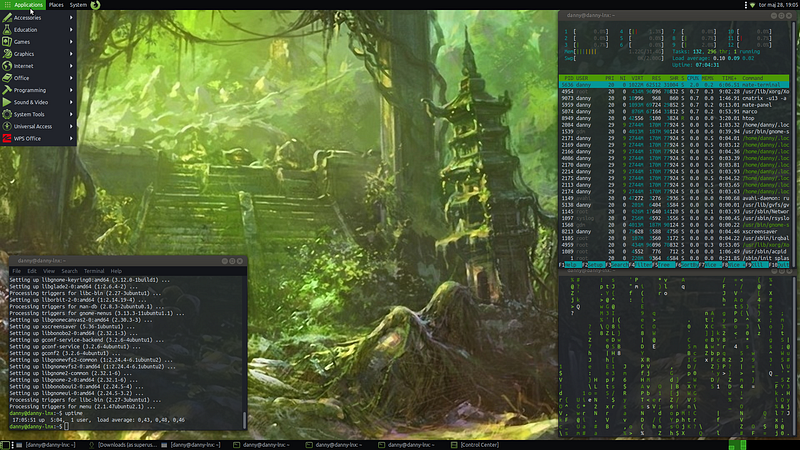Click F10 Quit in htop footer

pyautogui.click(x=779, y=265)
